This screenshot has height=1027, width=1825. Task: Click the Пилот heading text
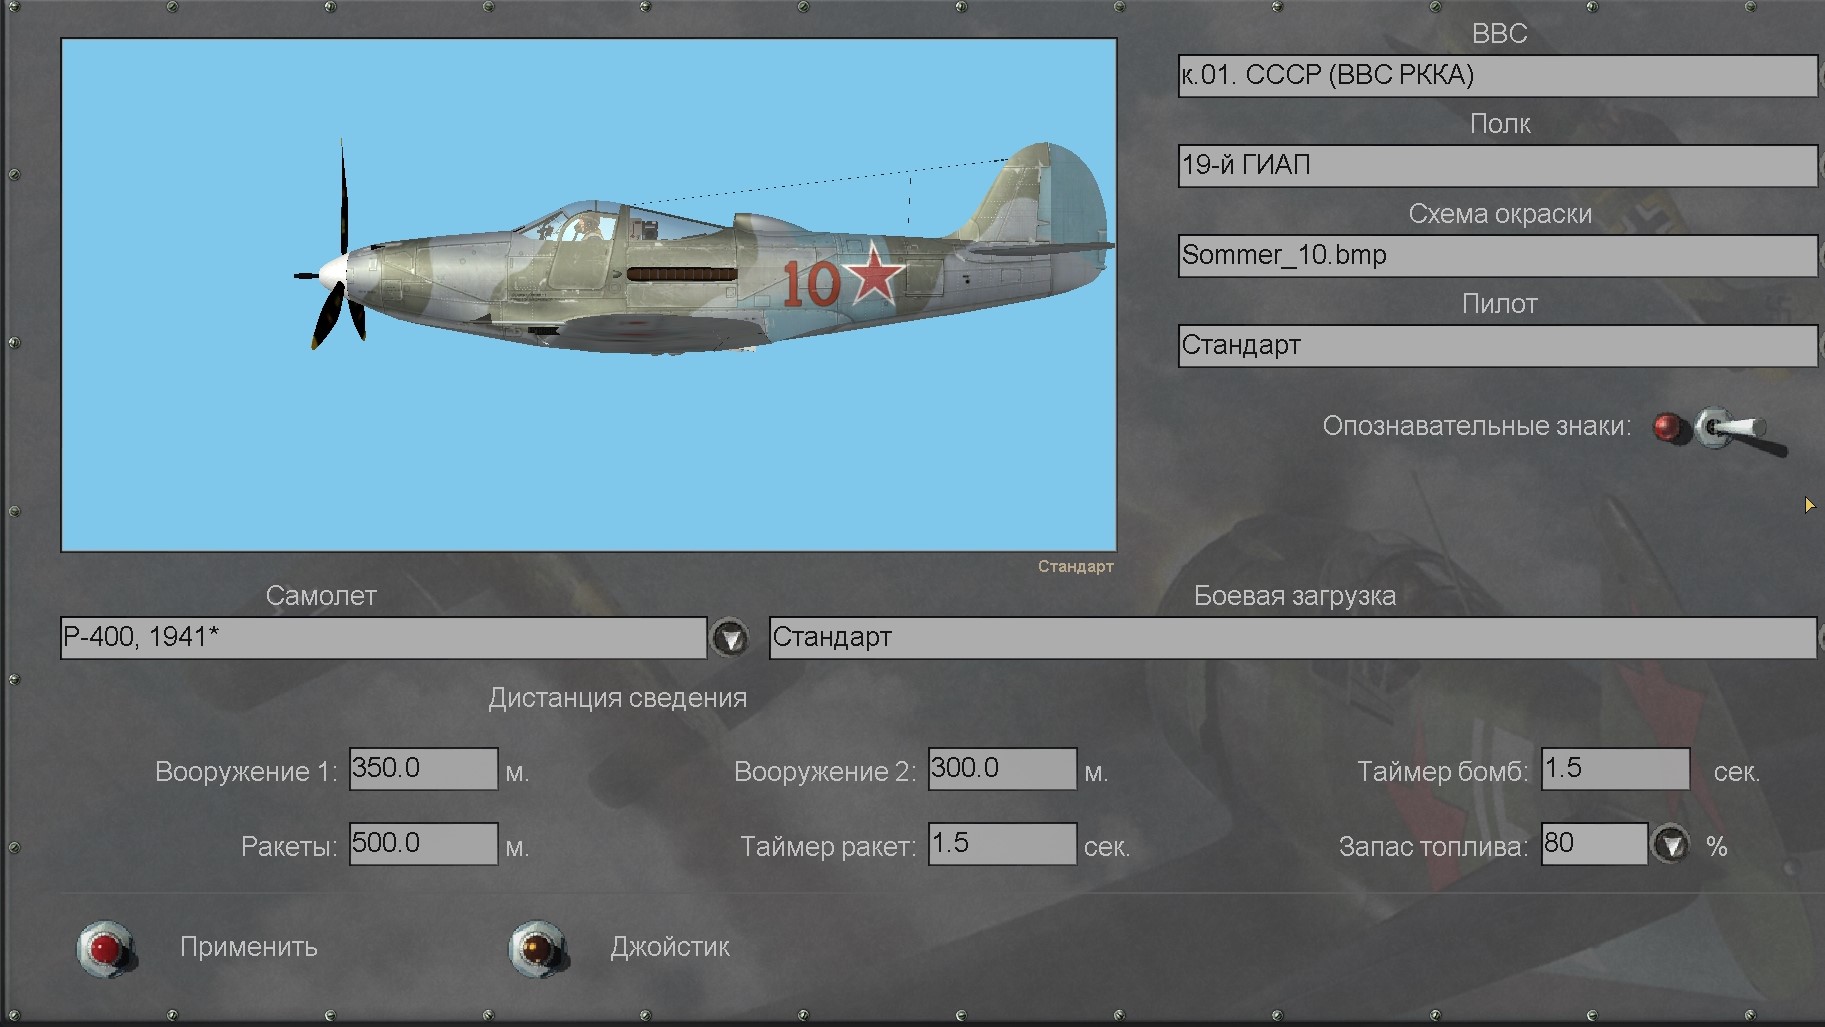click(x=1499, y=304)
